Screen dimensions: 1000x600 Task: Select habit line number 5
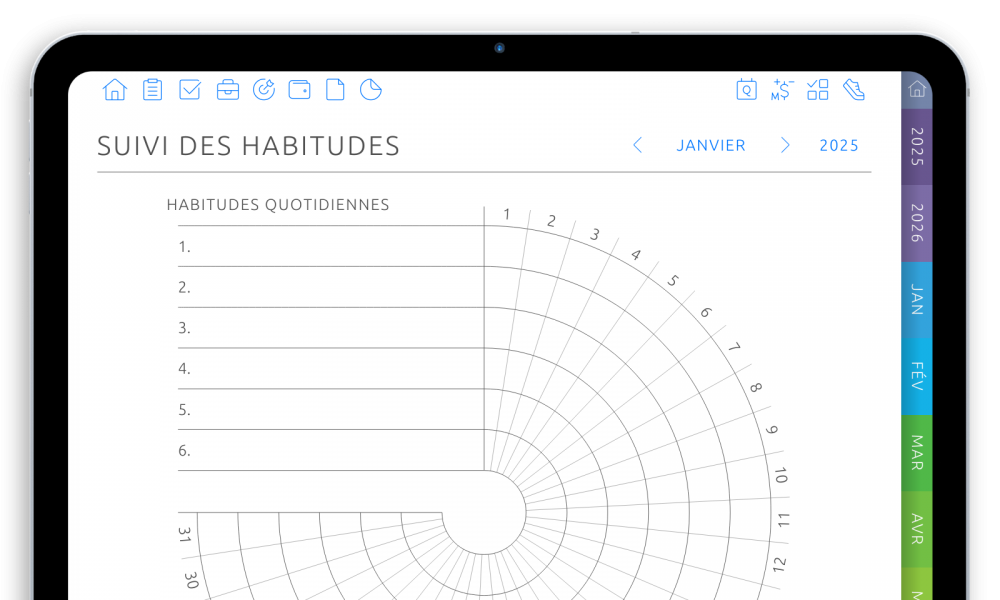point(331,409)
